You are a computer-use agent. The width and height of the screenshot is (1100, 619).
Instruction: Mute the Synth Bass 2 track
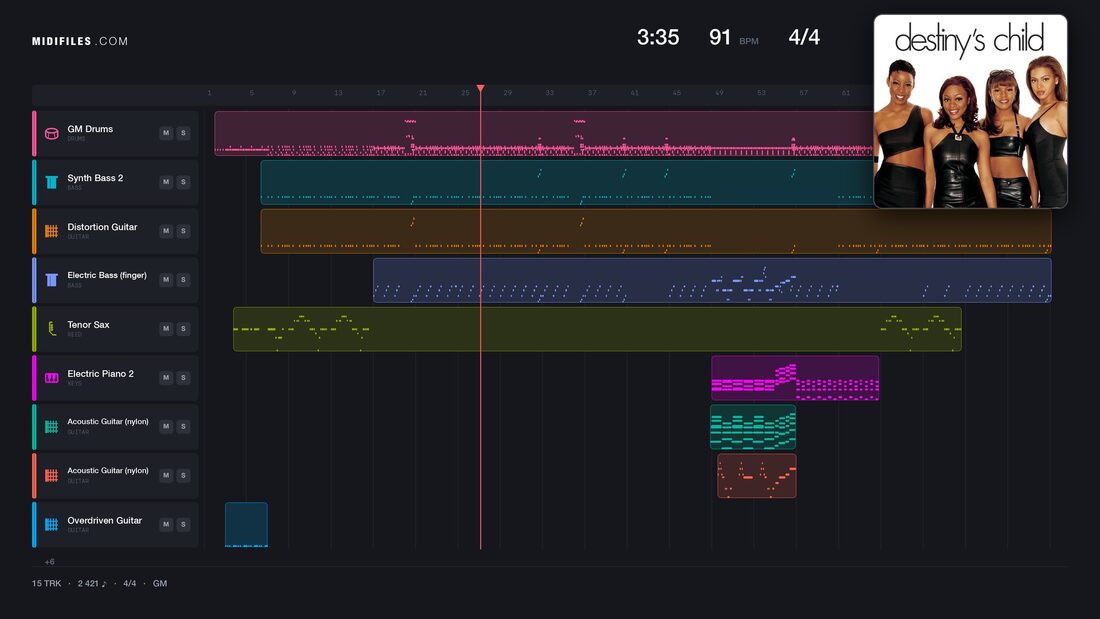166,182
